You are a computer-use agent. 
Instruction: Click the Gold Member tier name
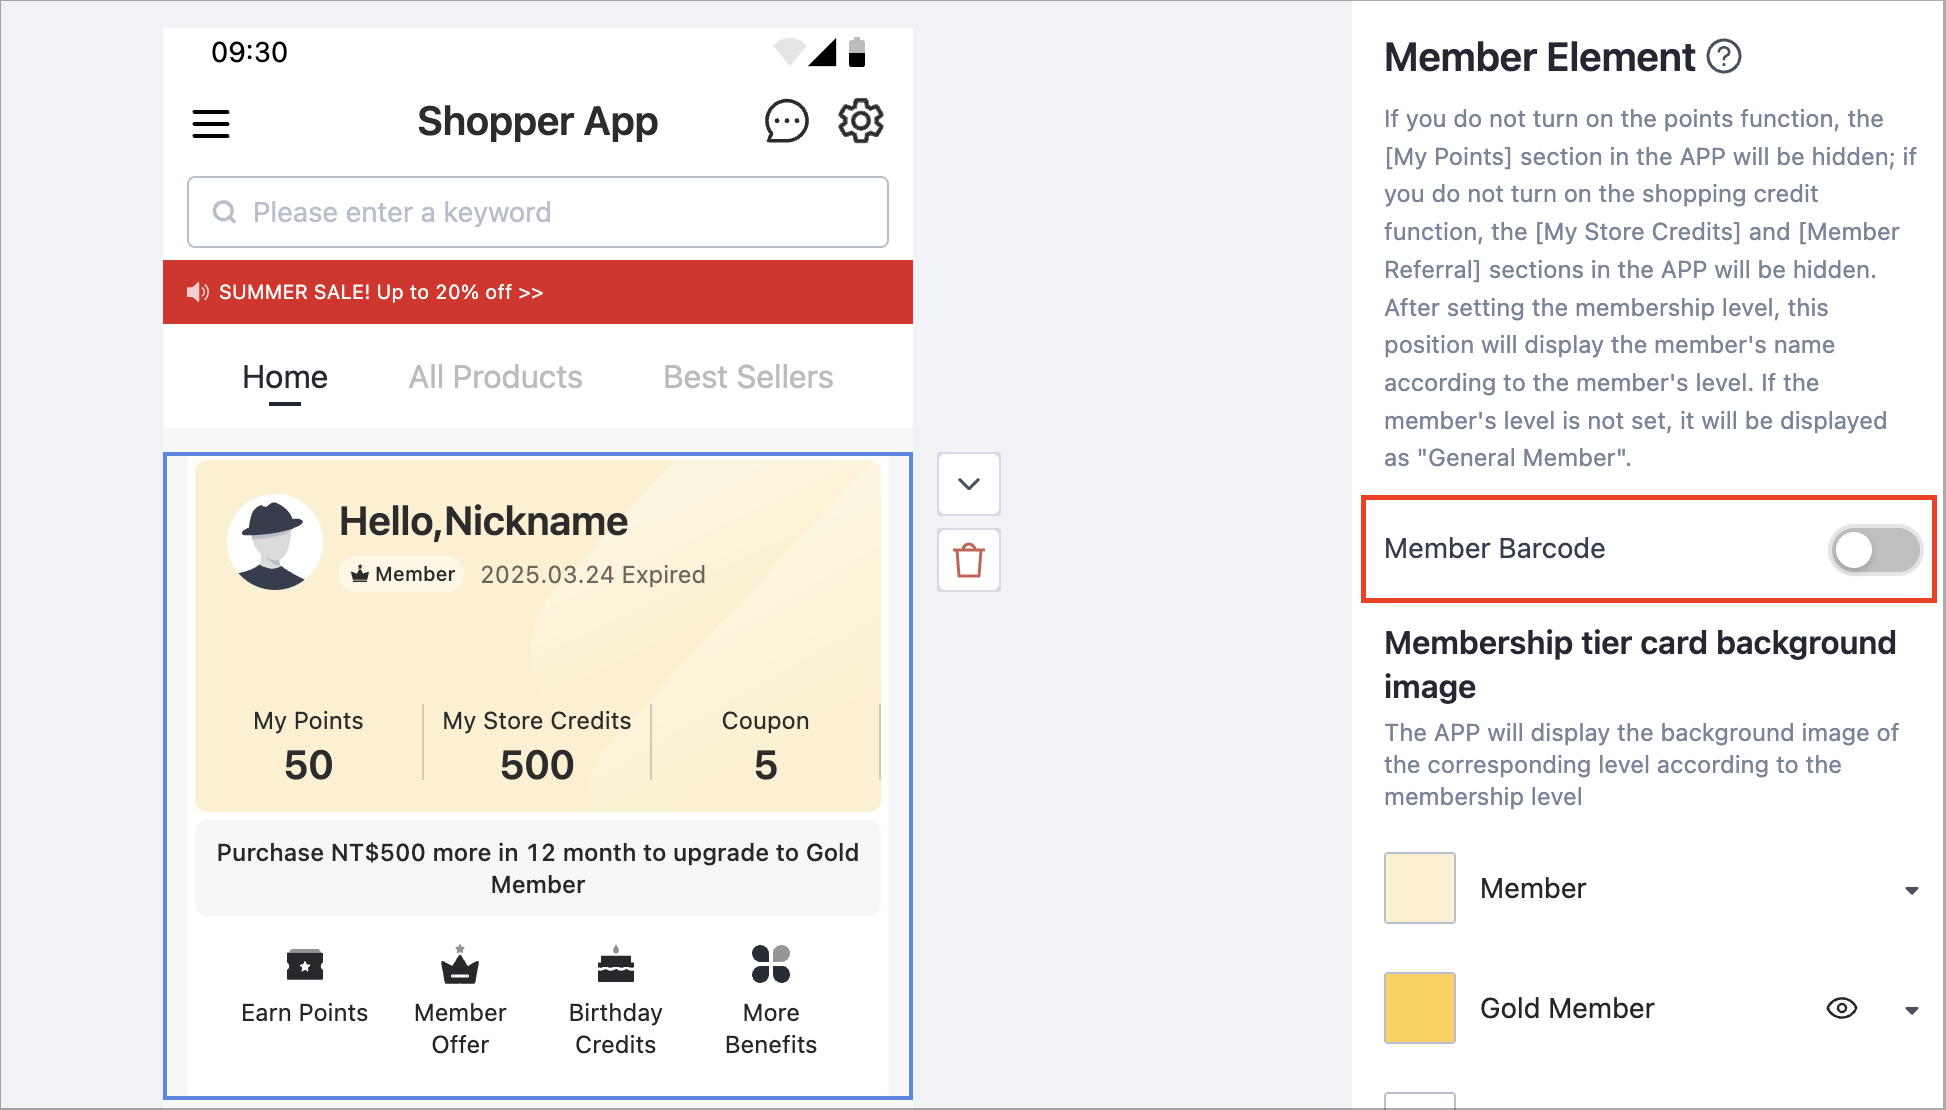tap(1567, 1008)
